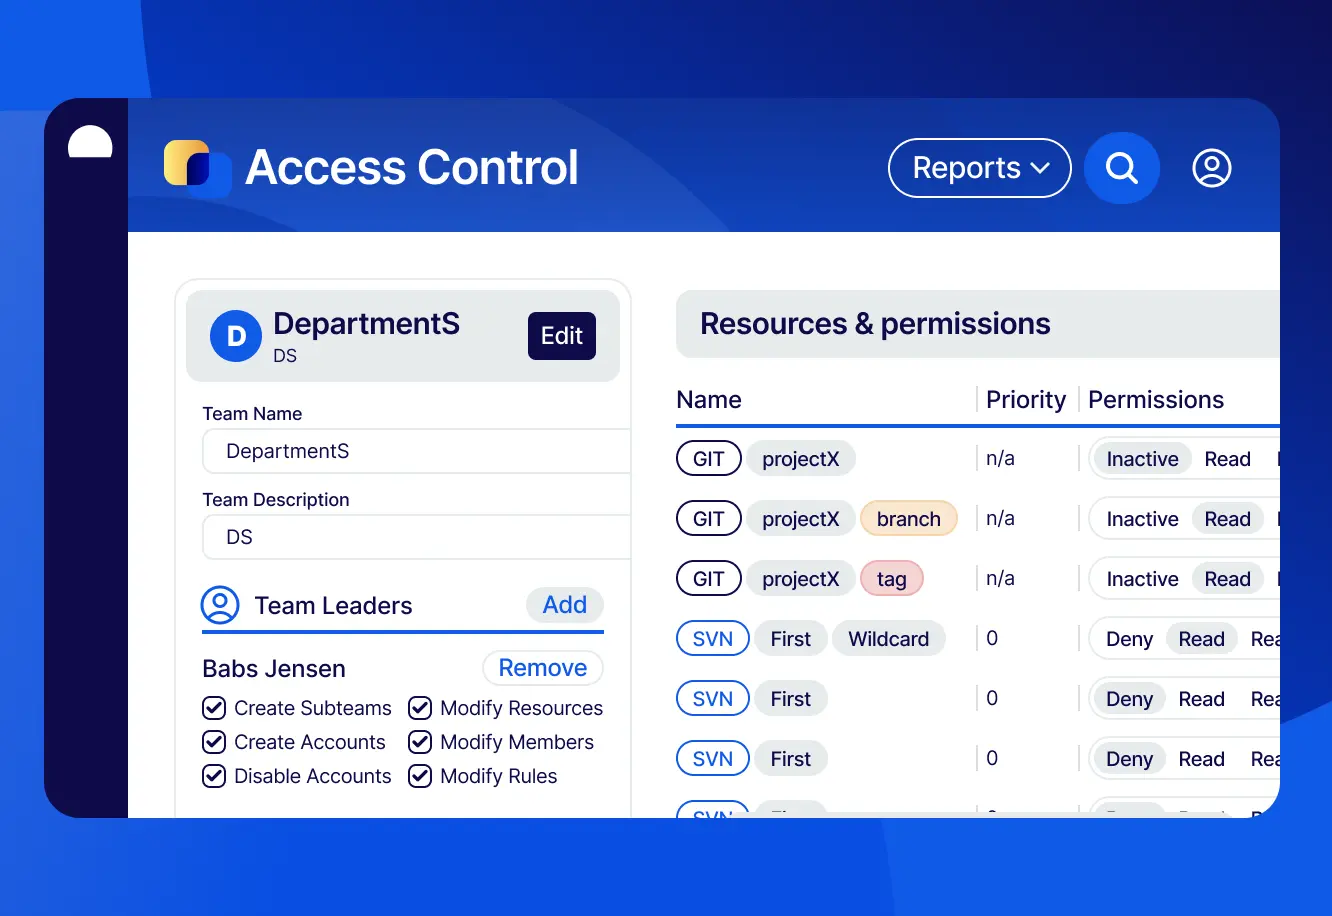This screenshot has width=1332, height=916.
Task: Select Inactive in the projectX branch row
Action: [1142, 519]
